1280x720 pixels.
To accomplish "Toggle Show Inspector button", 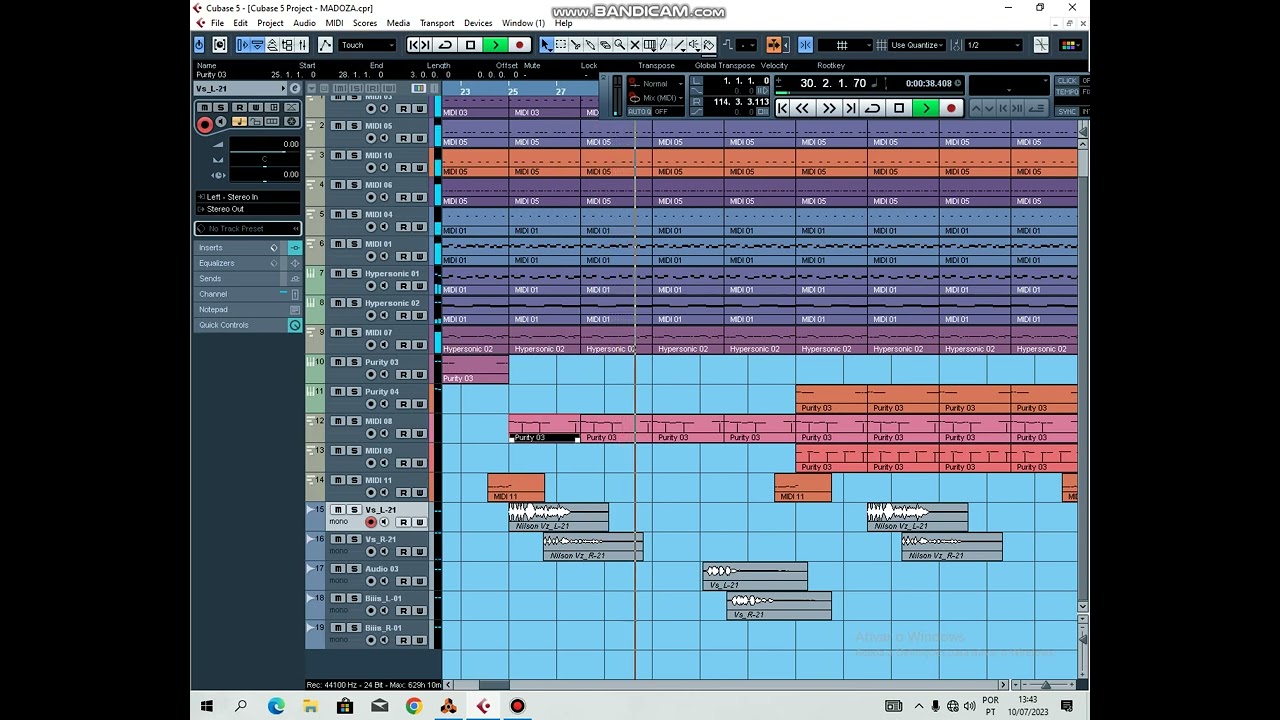I will pos(243,45).
